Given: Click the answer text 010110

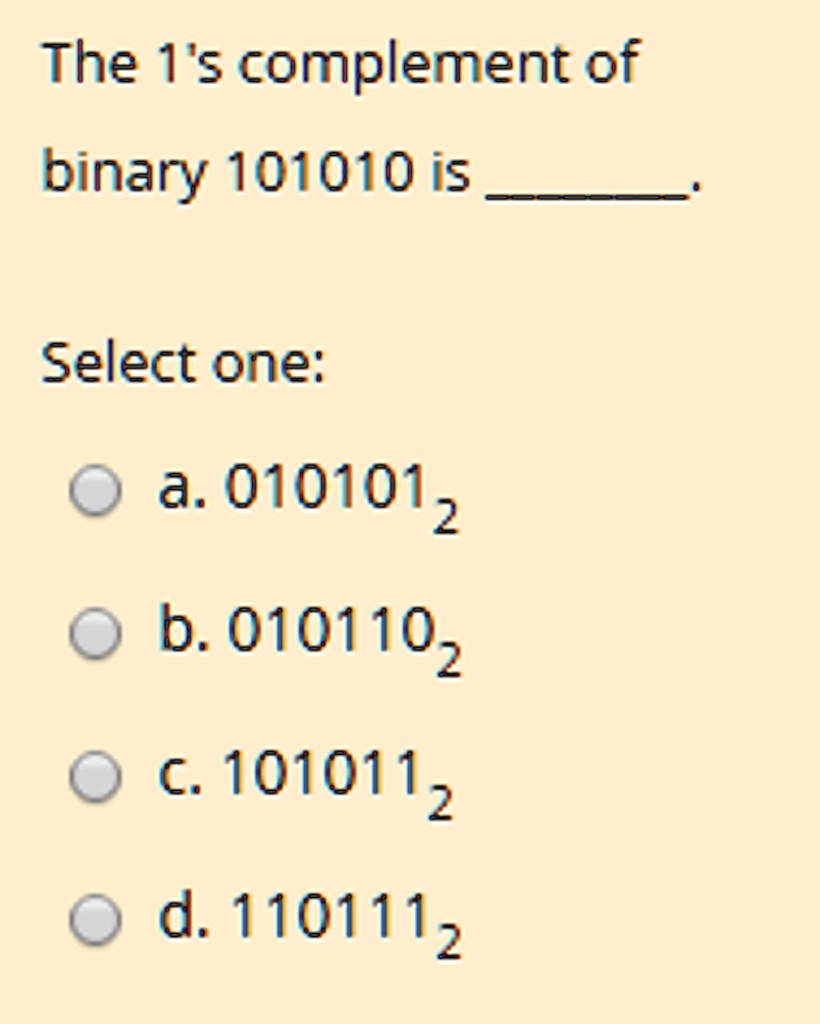Looking at the screenshot, I should pos(330,632).
